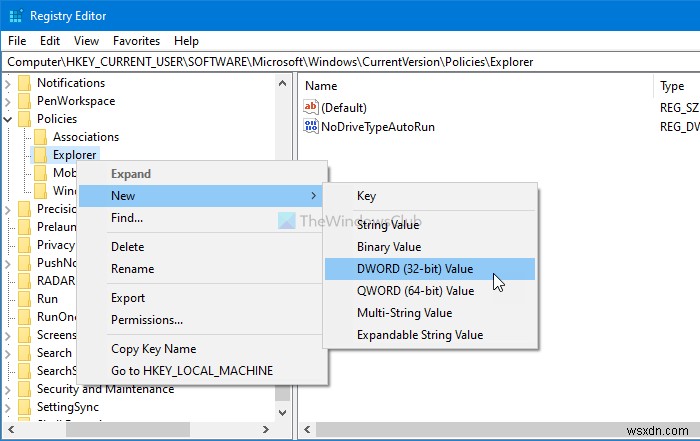
Task: Click the Associations folder icon
Action: coord(41,137)
